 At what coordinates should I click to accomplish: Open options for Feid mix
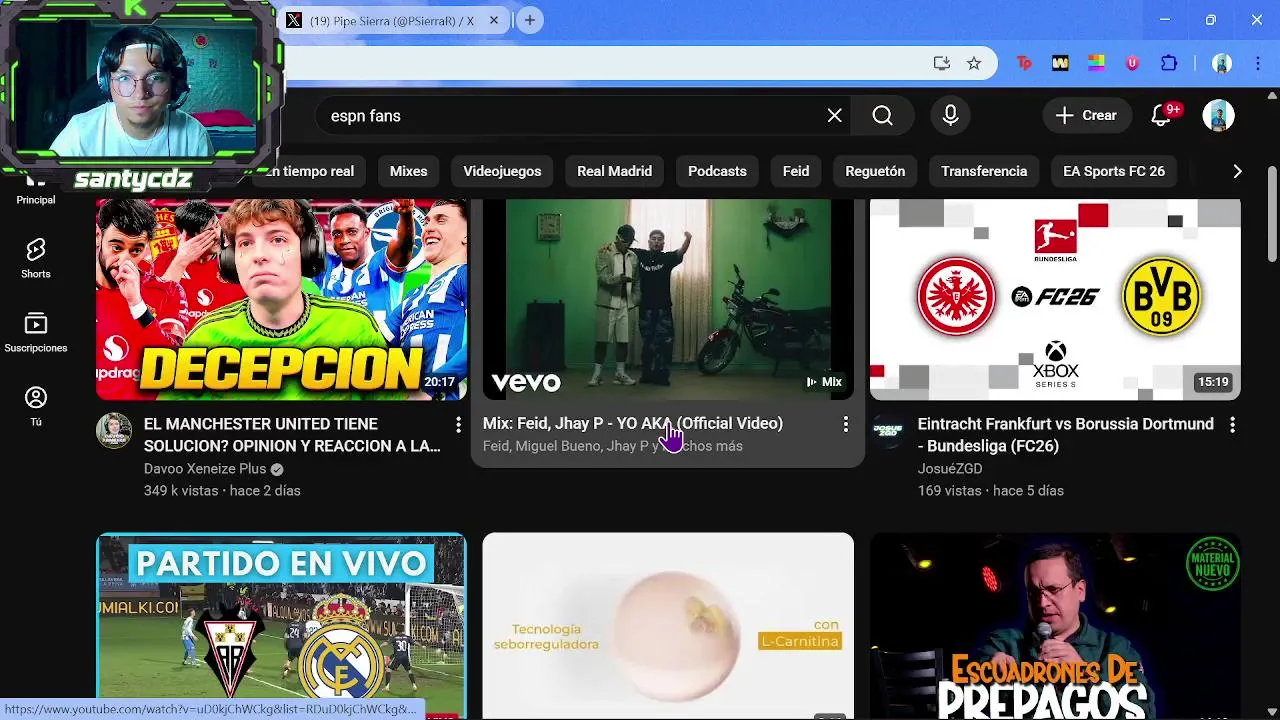pyautogui.click(x=845, y=425)
